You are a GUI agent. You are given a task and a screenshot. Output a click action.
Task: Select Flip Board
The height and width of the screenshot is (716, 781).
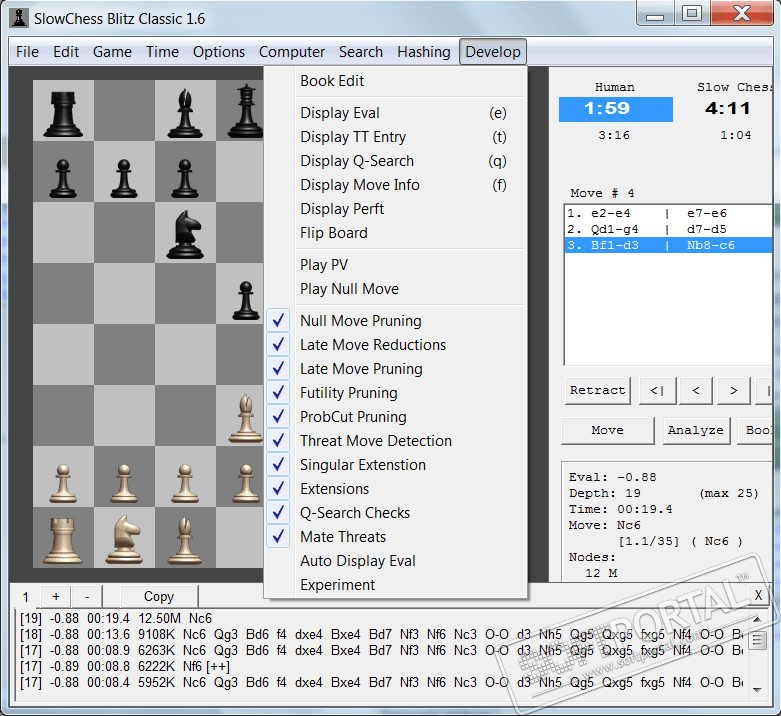click(x=395, y=233)
